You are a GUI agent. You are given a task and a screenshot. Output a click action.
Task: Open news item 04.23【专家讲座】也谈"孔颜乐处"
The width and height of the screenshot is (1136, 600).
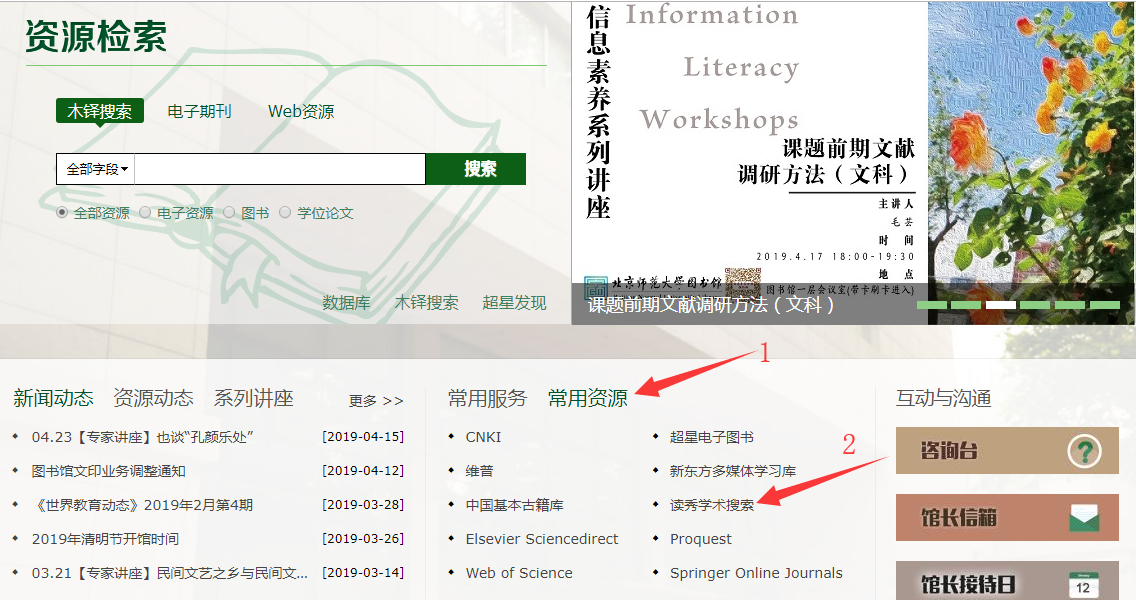tap(143, 437)
